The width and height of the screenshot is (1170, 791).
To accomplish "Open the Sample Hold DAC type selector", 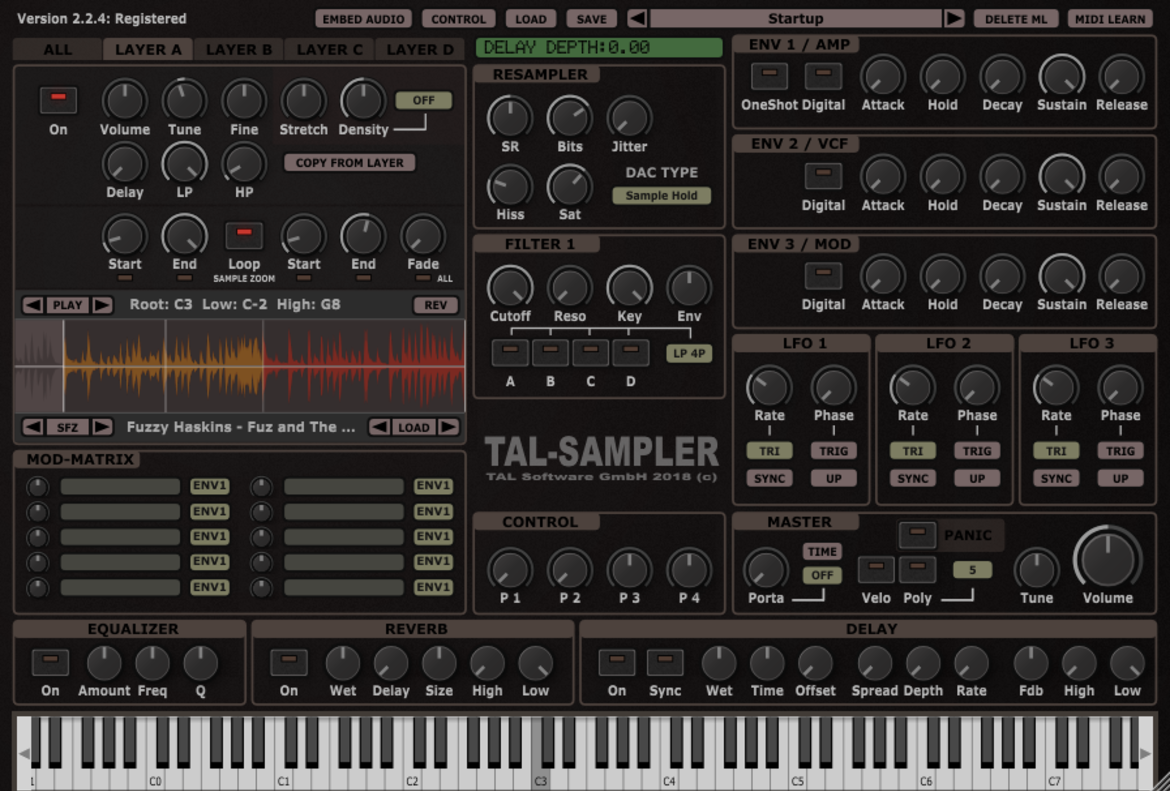I will pyautogui.click(x=661, y=196).
